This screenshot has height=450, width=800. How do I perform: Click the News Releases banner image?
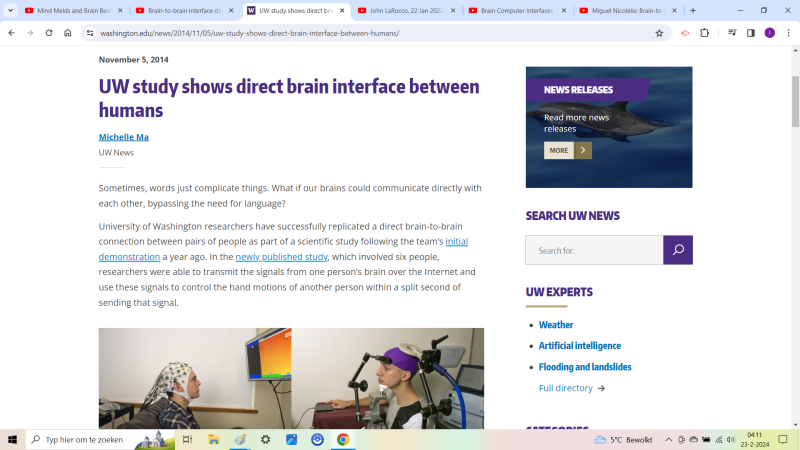point(609,127)
